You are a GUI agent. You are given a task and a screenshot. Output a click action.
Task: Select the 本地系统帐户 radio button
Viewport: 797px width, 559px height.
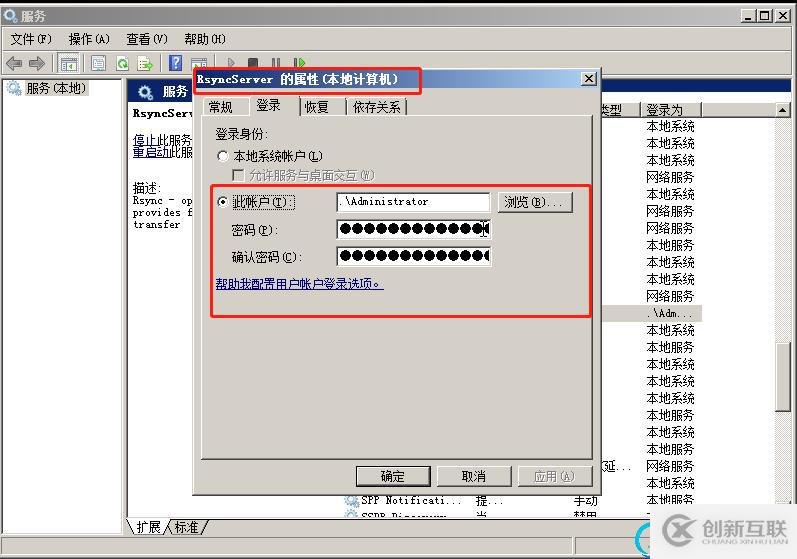click(x=222, y=156)
